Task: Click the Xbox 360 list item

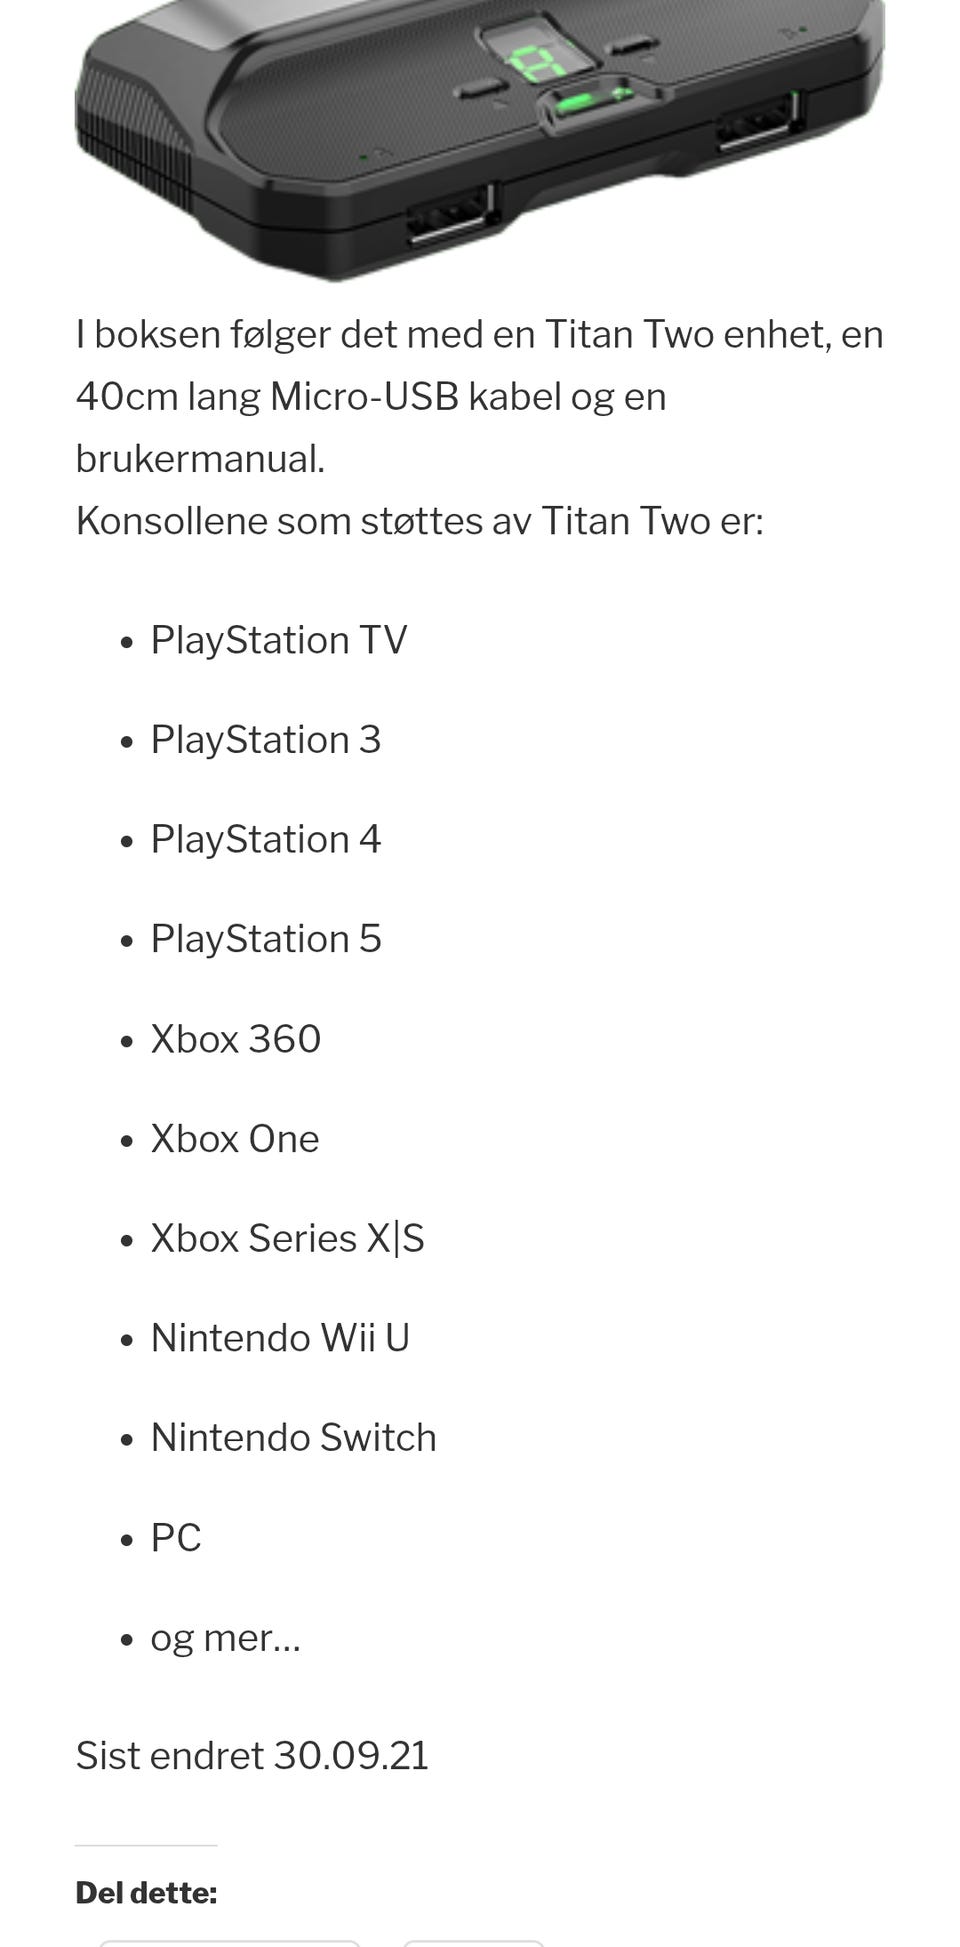Action: click(236, 1039)
